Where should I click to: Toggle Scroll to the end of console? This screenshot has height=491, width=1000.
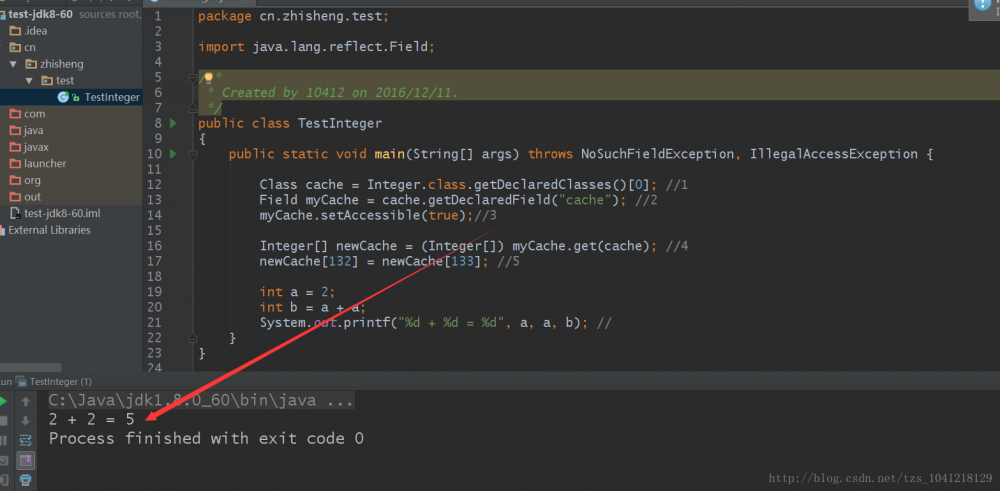tap(26, 460)
